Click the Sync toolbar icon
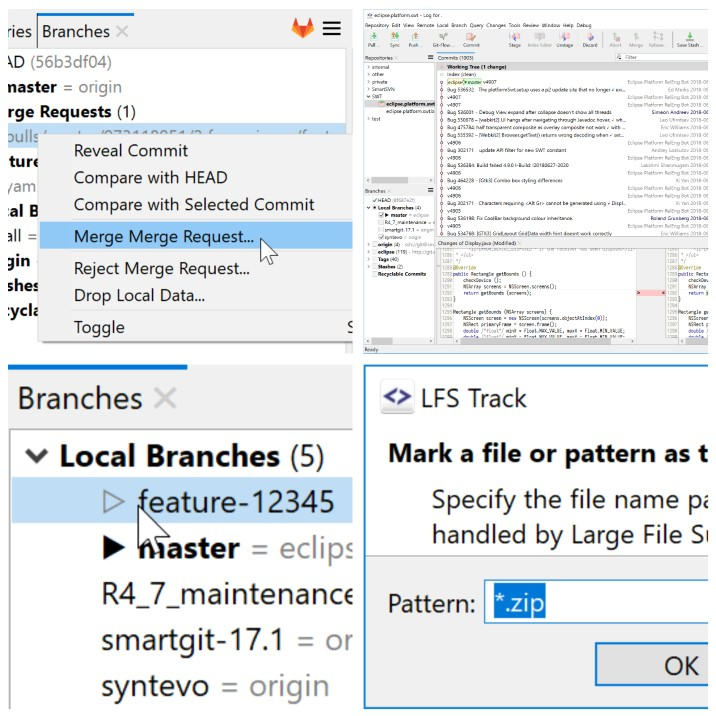 pos(395,37)
